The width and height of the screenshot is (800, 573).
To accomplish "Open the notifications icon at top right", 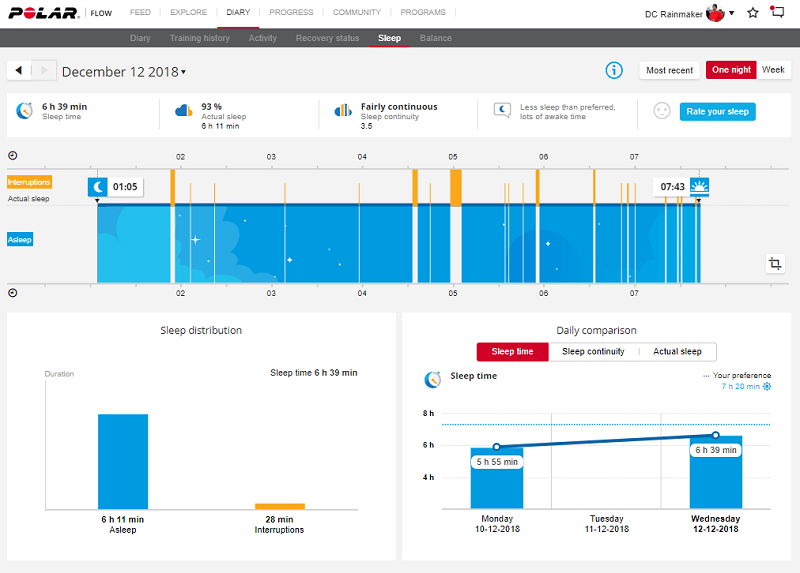I will click(x=778, y=13).
